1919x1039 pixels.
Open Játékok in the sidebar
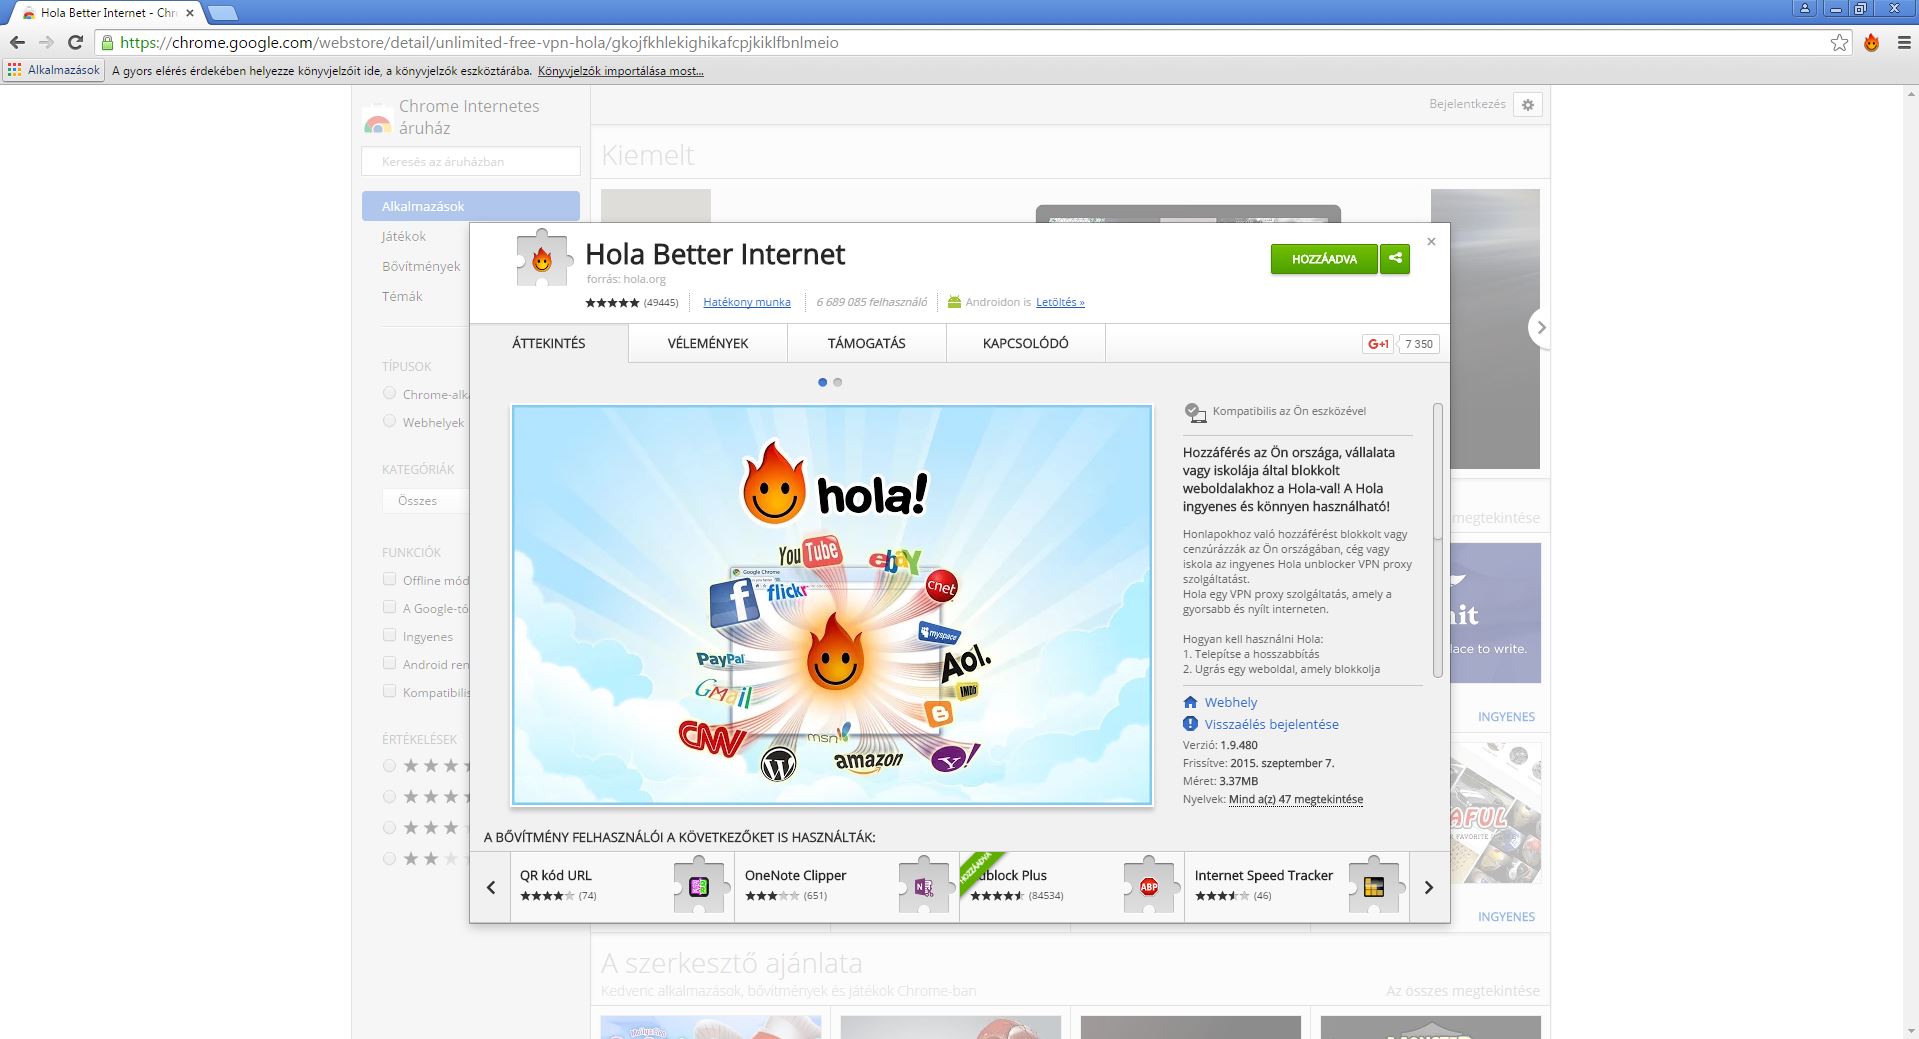404,236
